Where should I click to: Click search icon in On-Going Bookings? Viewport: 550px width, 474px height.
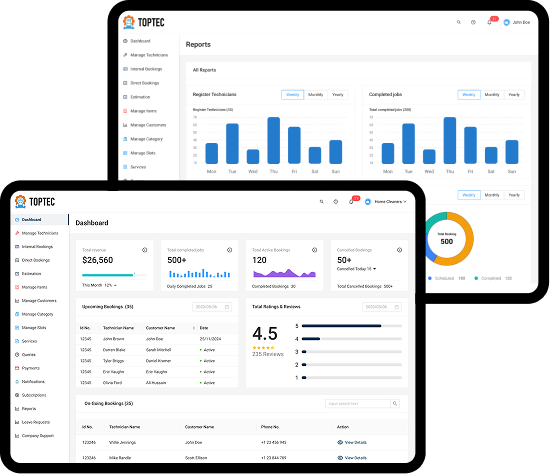click(x=395, y=403)
